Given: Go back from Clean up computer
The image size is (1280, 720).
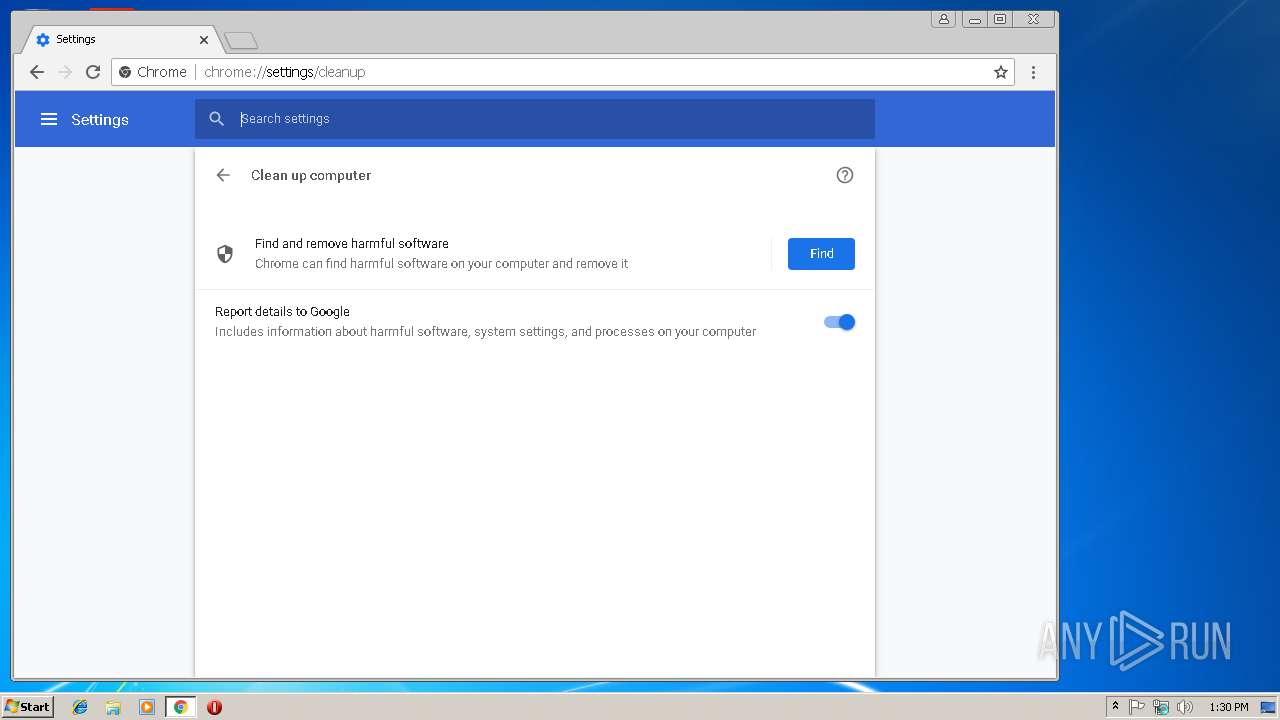Looking at the screenshot, I should [223, 175].
